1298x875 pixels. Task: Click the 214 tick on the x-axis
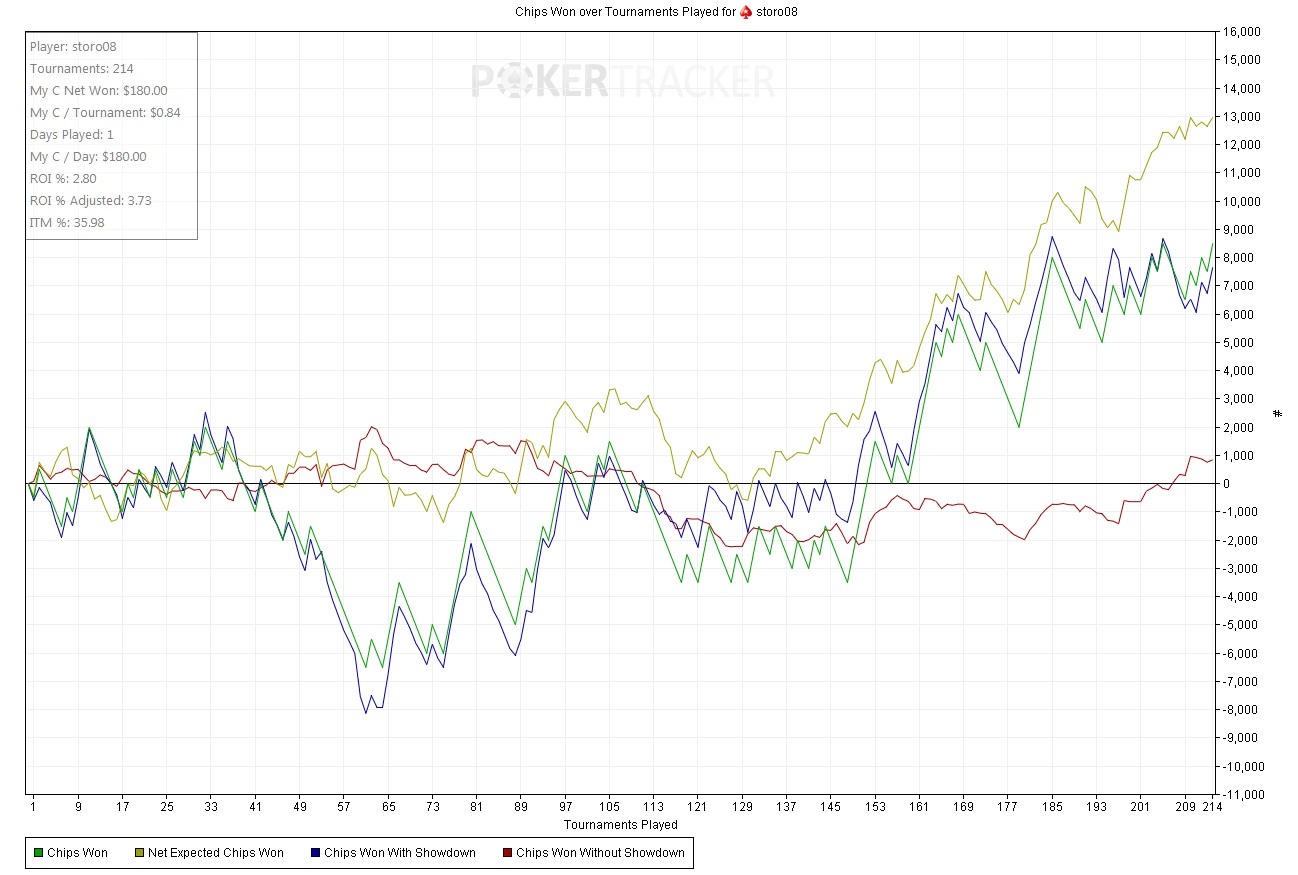[1213, 806]
